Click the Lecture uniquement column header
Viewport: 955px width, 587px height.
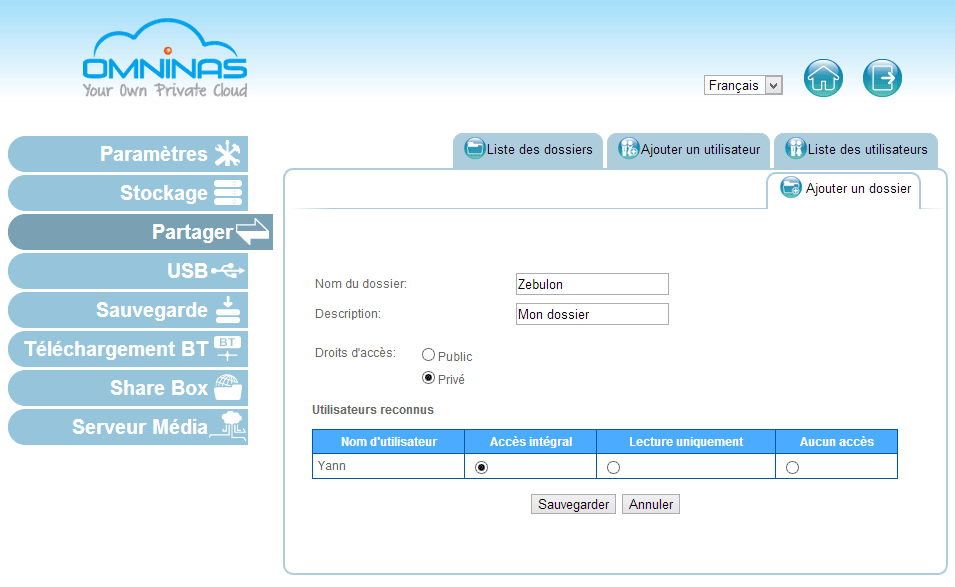click(686, 441)
